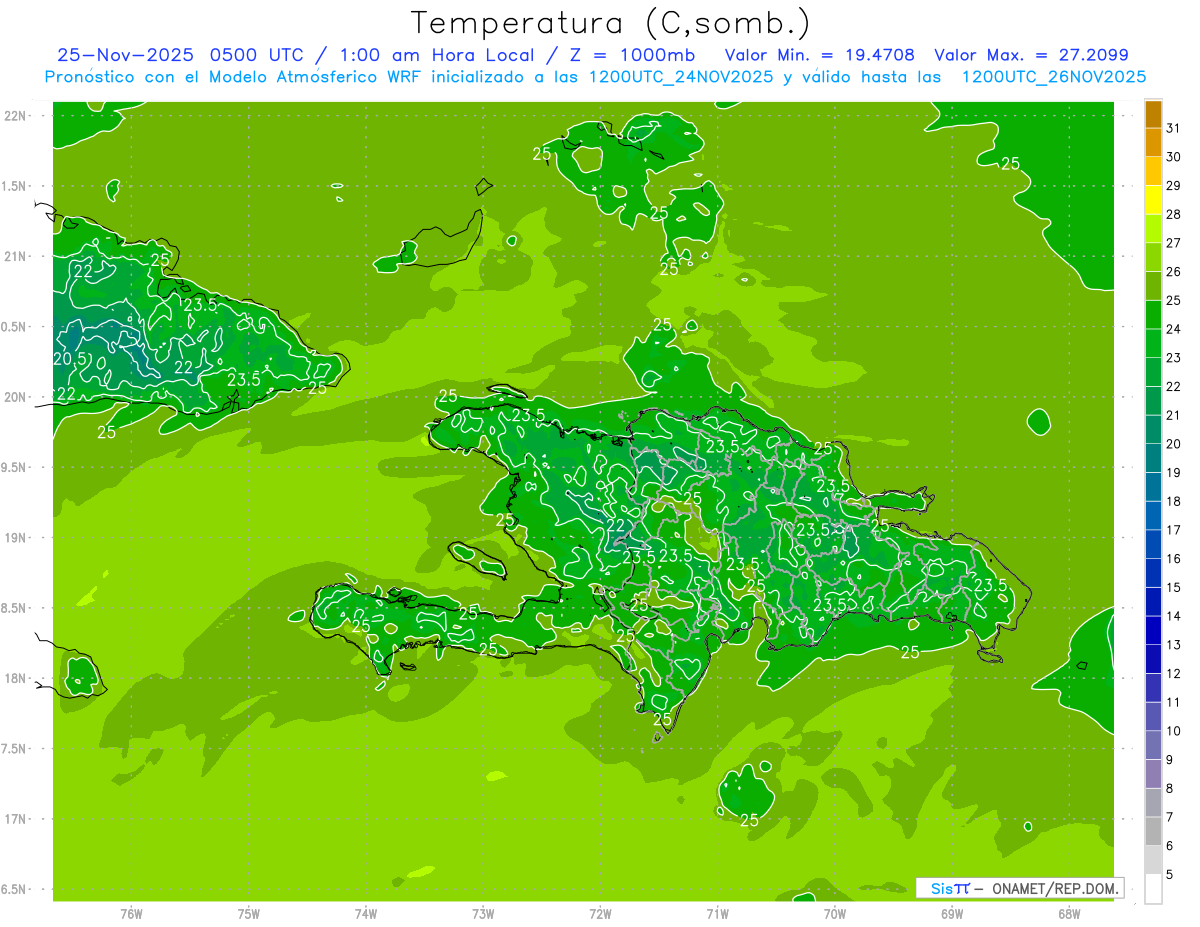The height and width of the screenshot is (927, 1200).
Task: Click the '17N' latitude axis label
Action: 15,819
